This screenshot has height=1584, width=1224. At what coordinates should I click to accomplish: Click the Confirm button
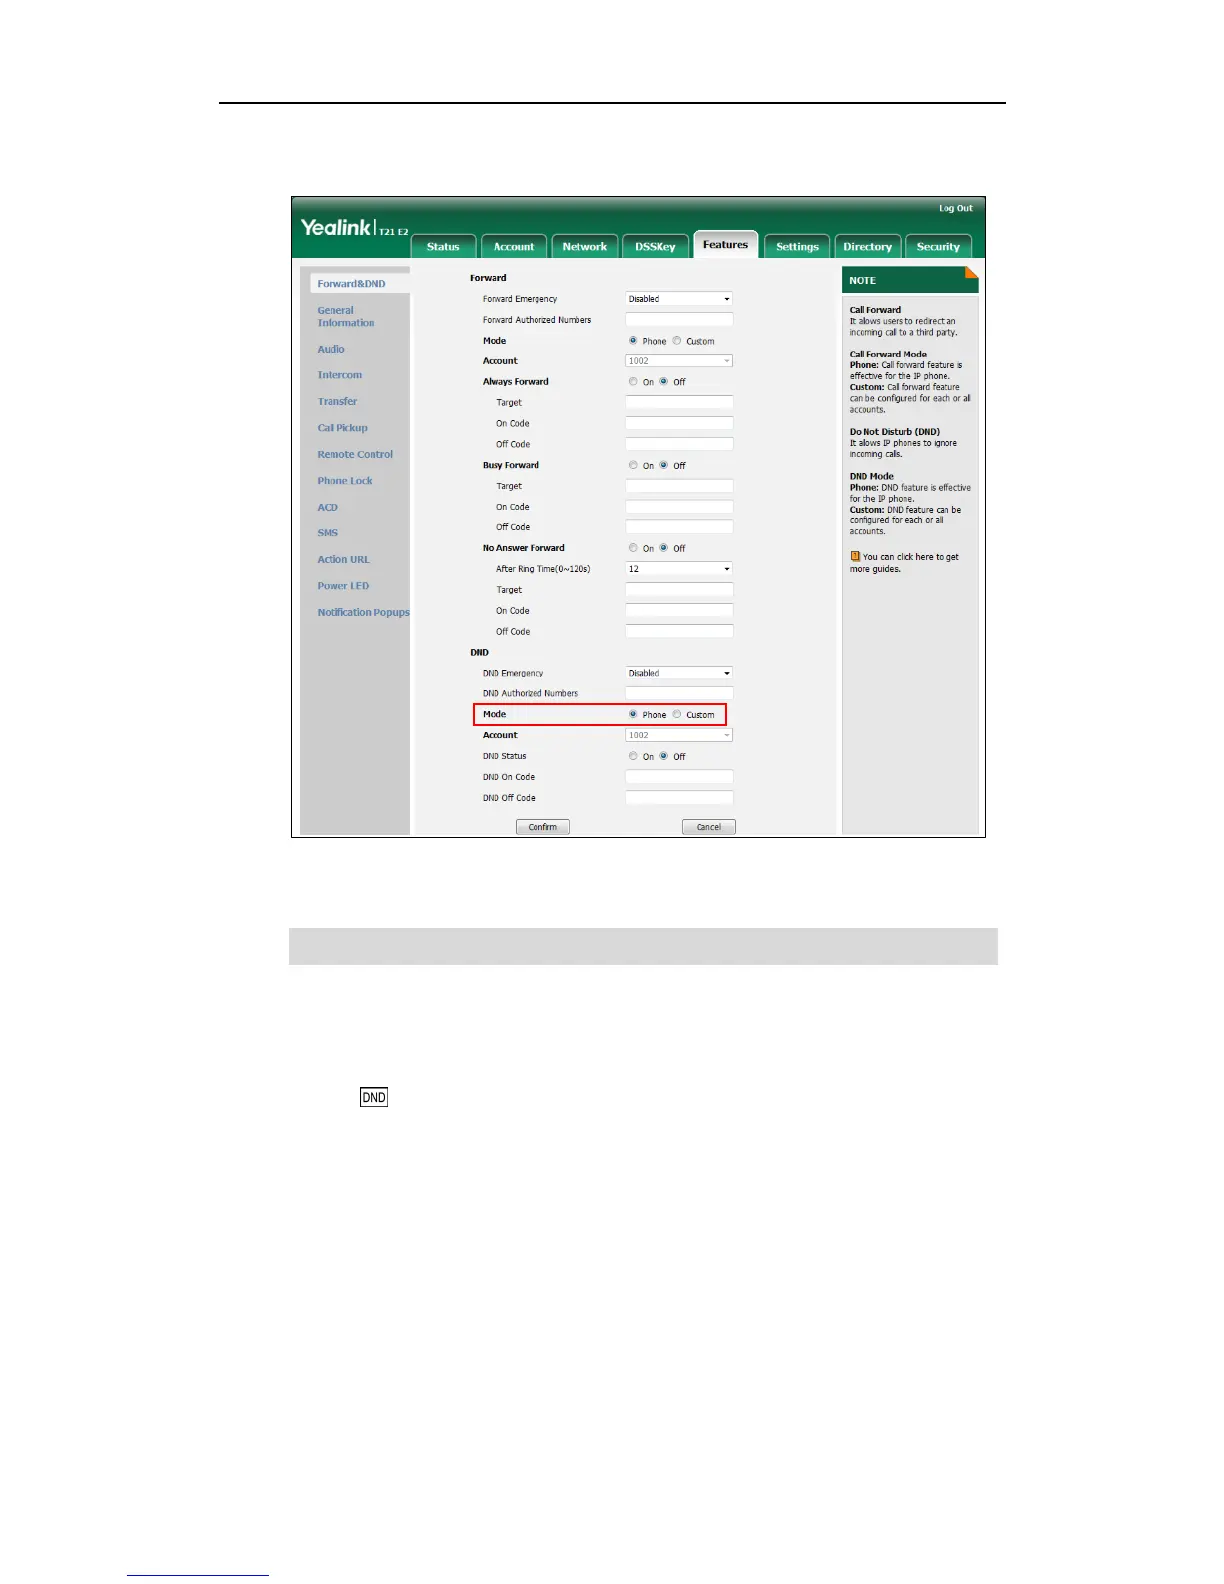tap(543, 827)
